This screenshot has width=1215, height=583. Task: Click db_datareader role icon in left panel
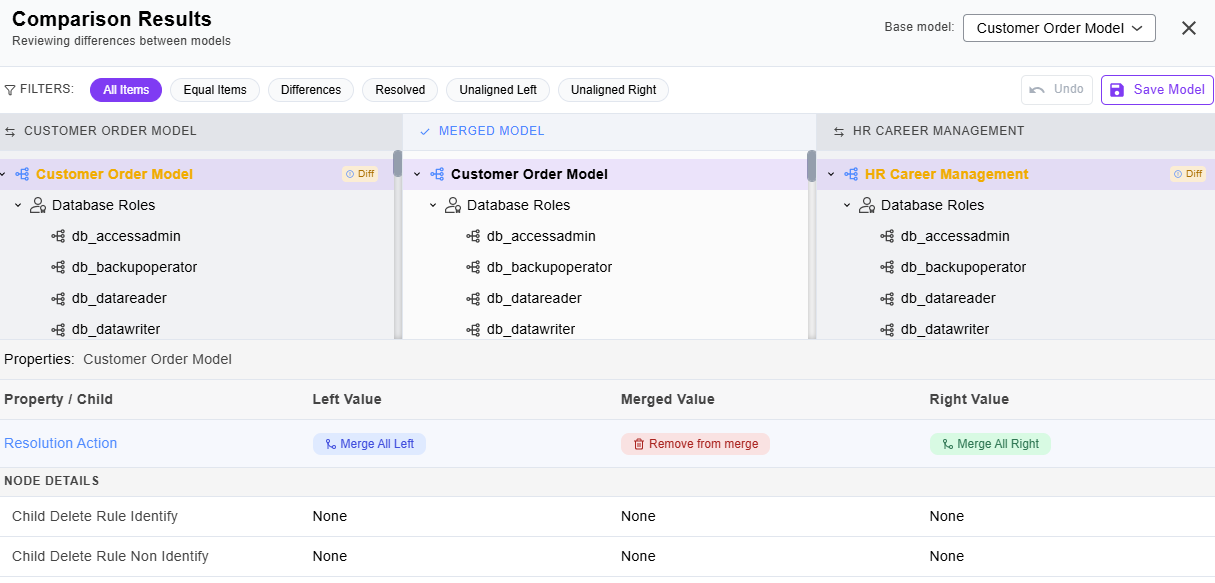click(58, 298)
